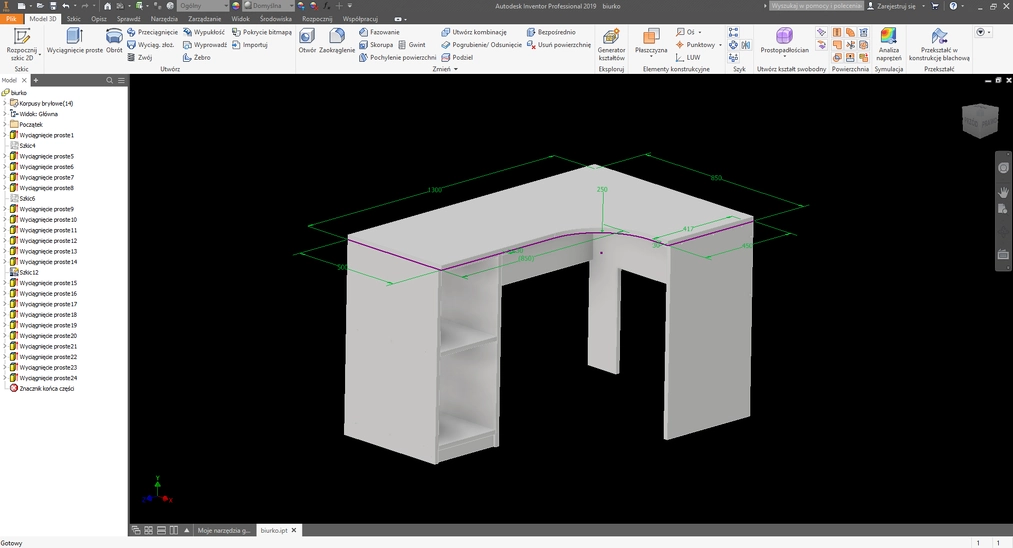The width and height of the screenshot is (1013, 548).
Task: Switch to the Narzędzia ribbon tab
Action: pyautogui.click(x=164, y=19)
